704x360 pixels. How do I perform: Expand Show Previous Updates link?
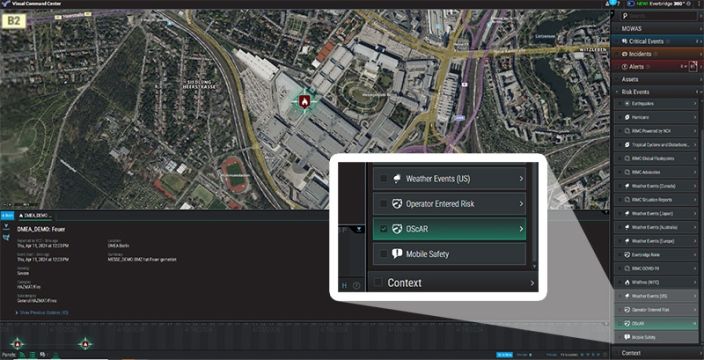pyautogui.click(x=42, y=312)
